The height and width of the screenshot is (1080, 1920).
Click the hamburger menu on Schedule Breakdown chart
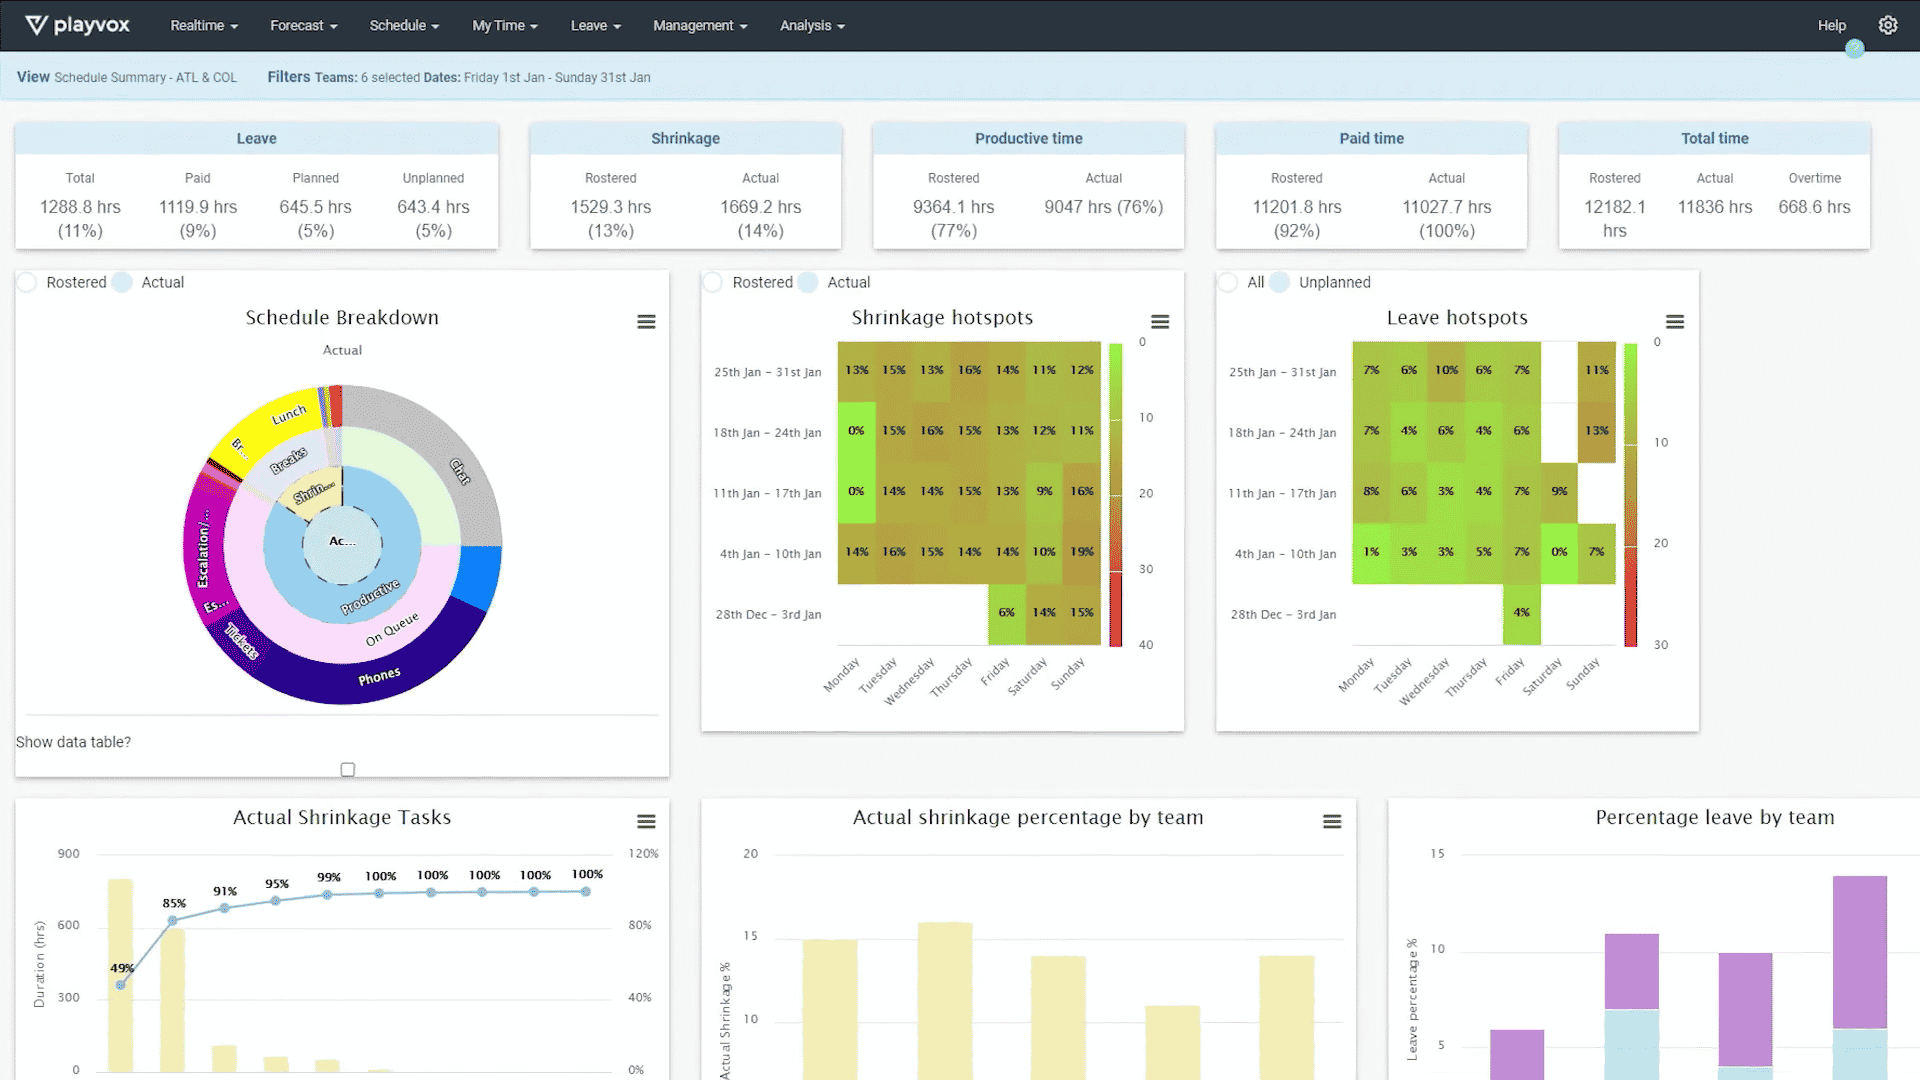pyautogui.click(x=646, y=322)
